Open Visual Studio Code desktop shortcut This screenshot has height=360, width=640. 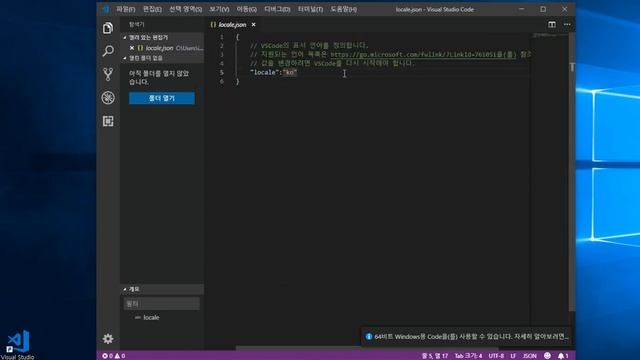[17, 345]
